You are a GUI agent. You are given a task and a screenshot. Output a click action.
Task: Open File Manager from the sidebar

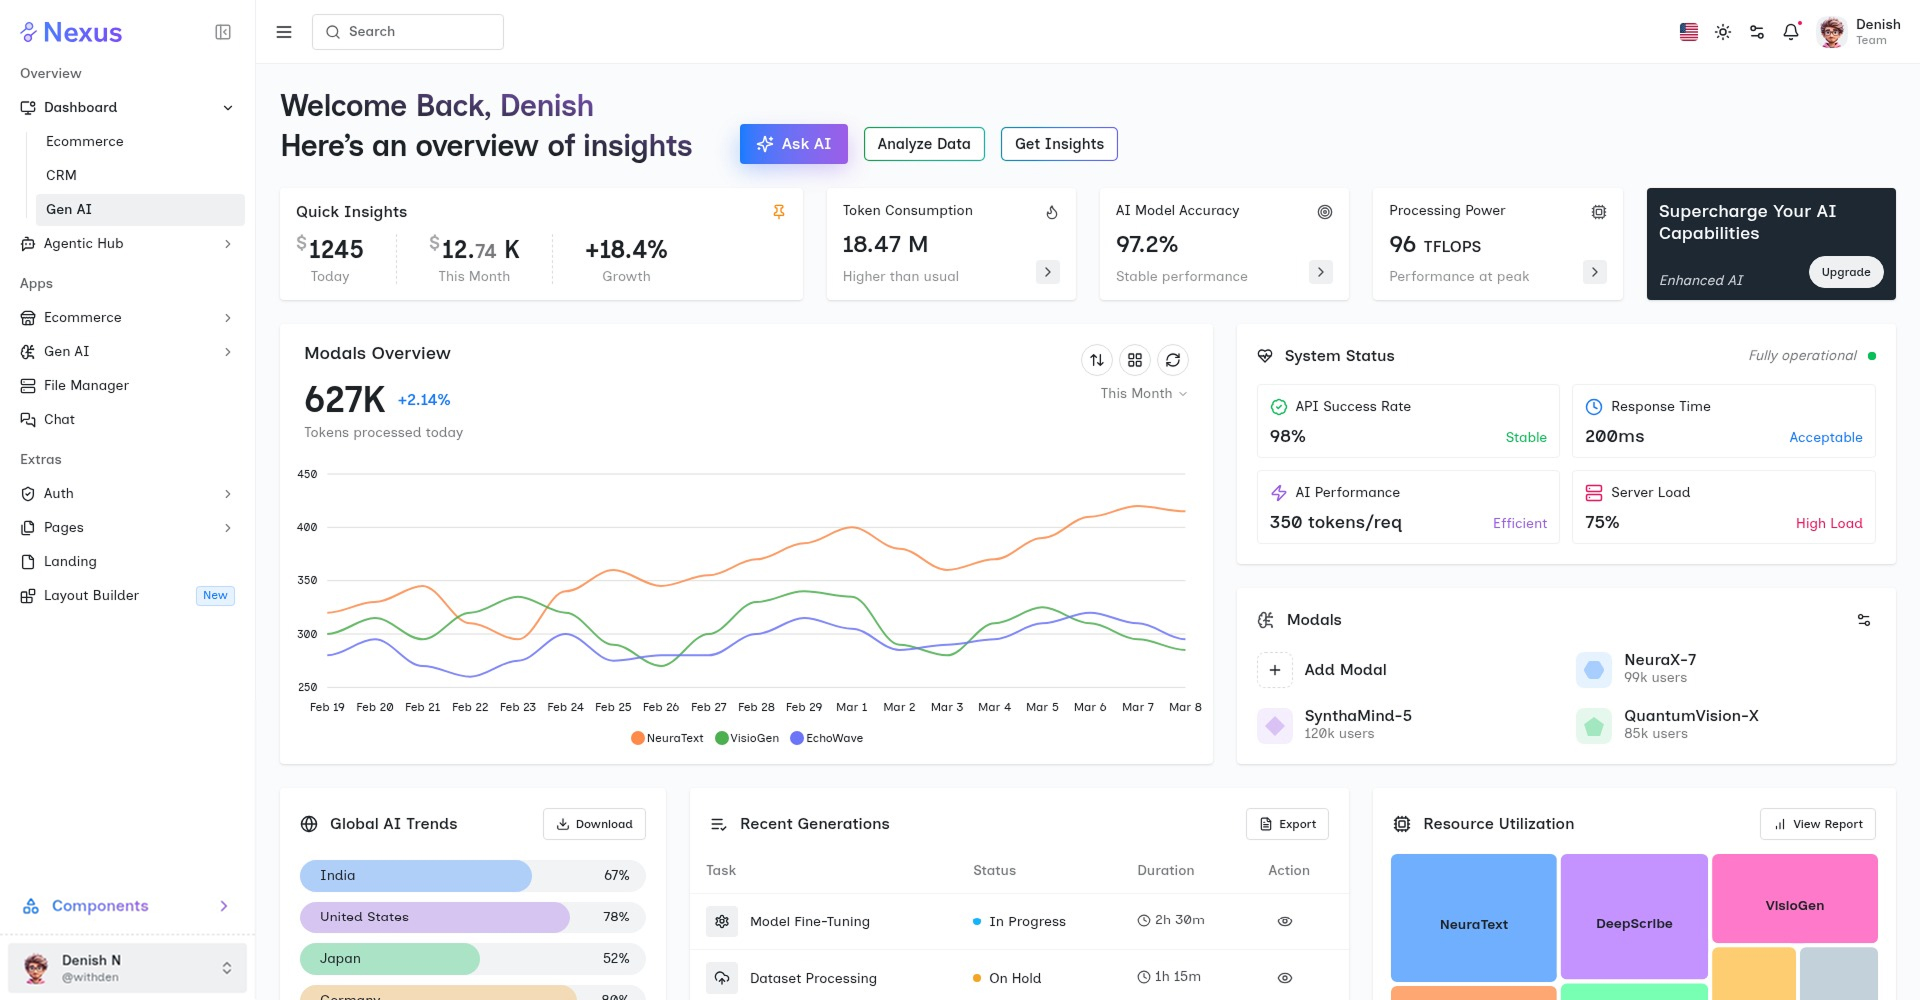pos(86,385)
